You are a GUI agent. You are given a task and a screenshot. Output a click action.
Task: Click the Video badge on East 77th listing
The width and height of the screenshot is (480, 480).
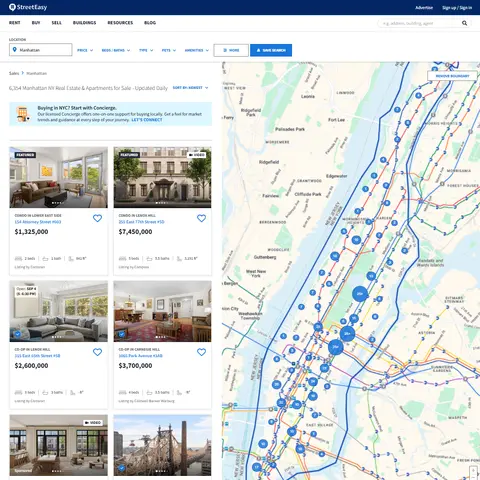197,155
